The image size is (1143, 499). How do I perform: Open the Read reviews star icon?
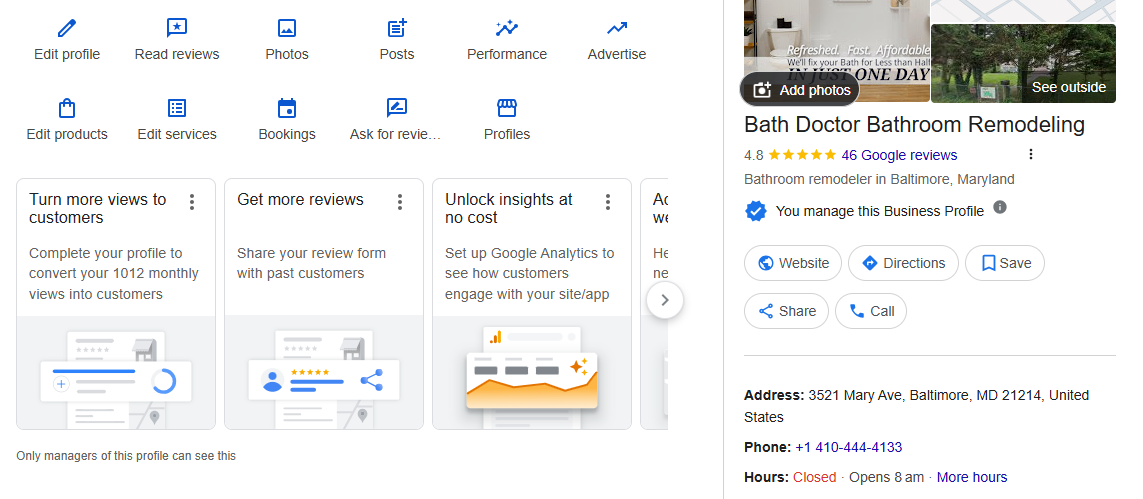point(177,28)
